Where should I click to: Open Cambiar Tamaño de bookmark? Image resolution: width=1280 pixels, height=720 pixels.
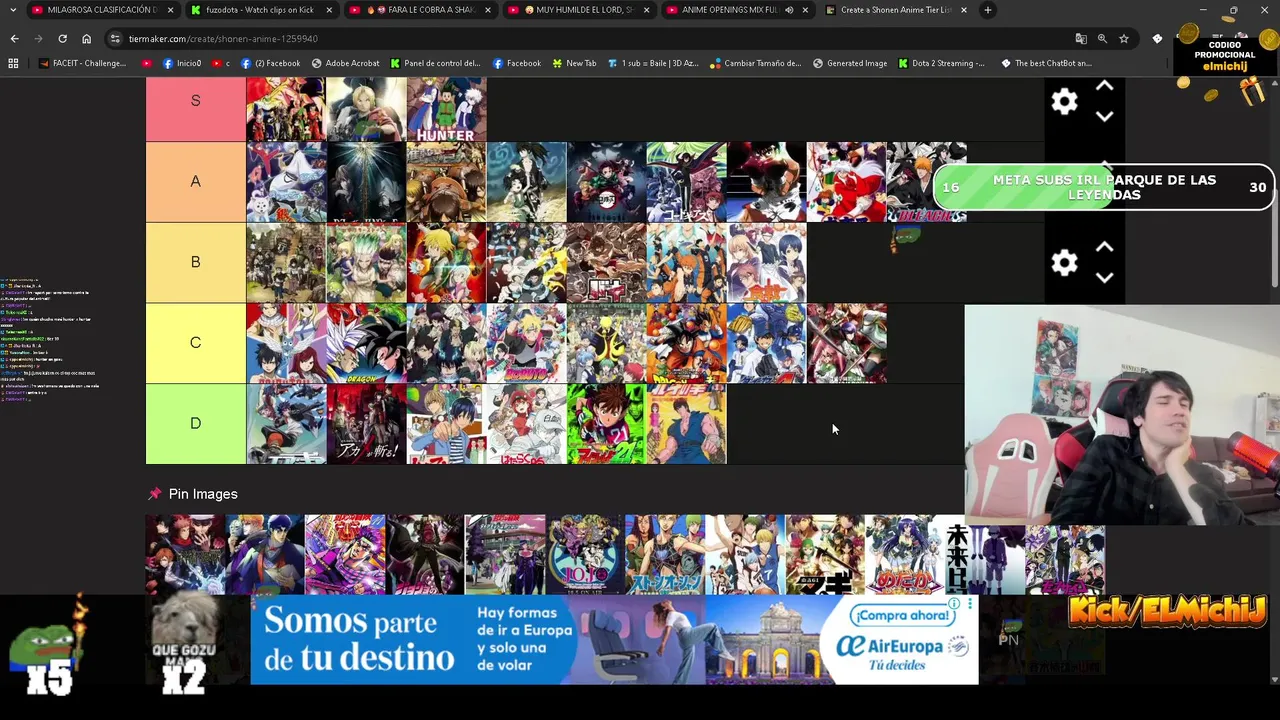pyautogui.click(x=755, y=63)
